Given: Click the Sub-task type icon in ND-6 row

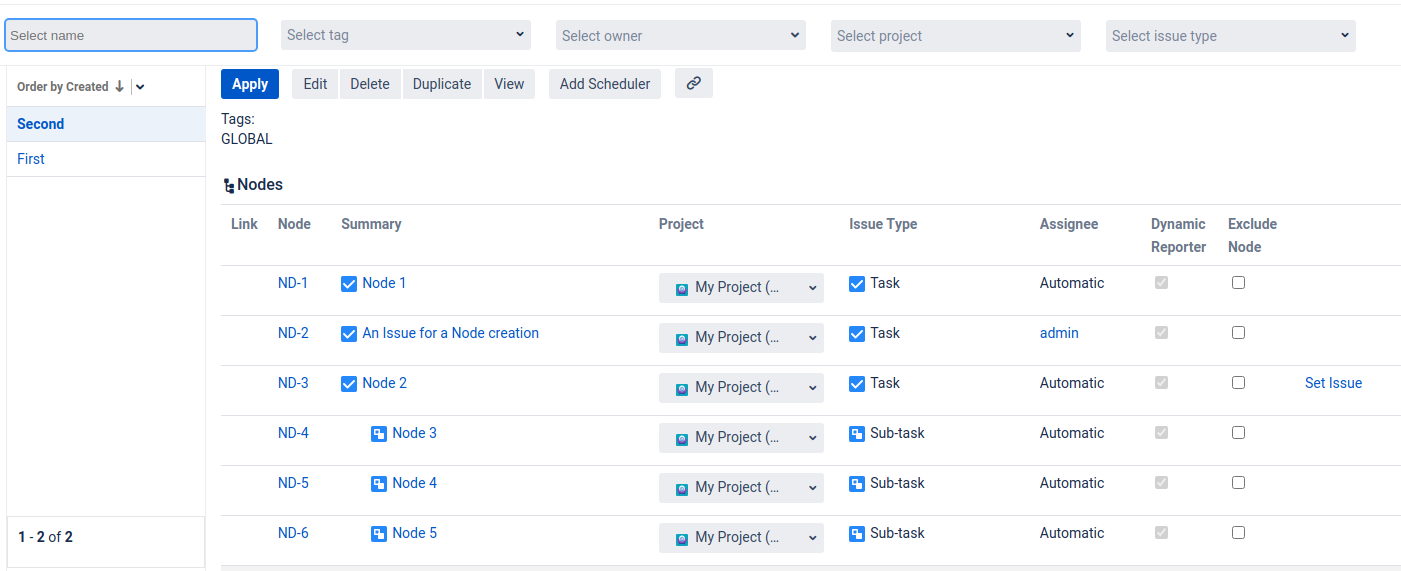Looking at the screenshot, I should 857,534.
